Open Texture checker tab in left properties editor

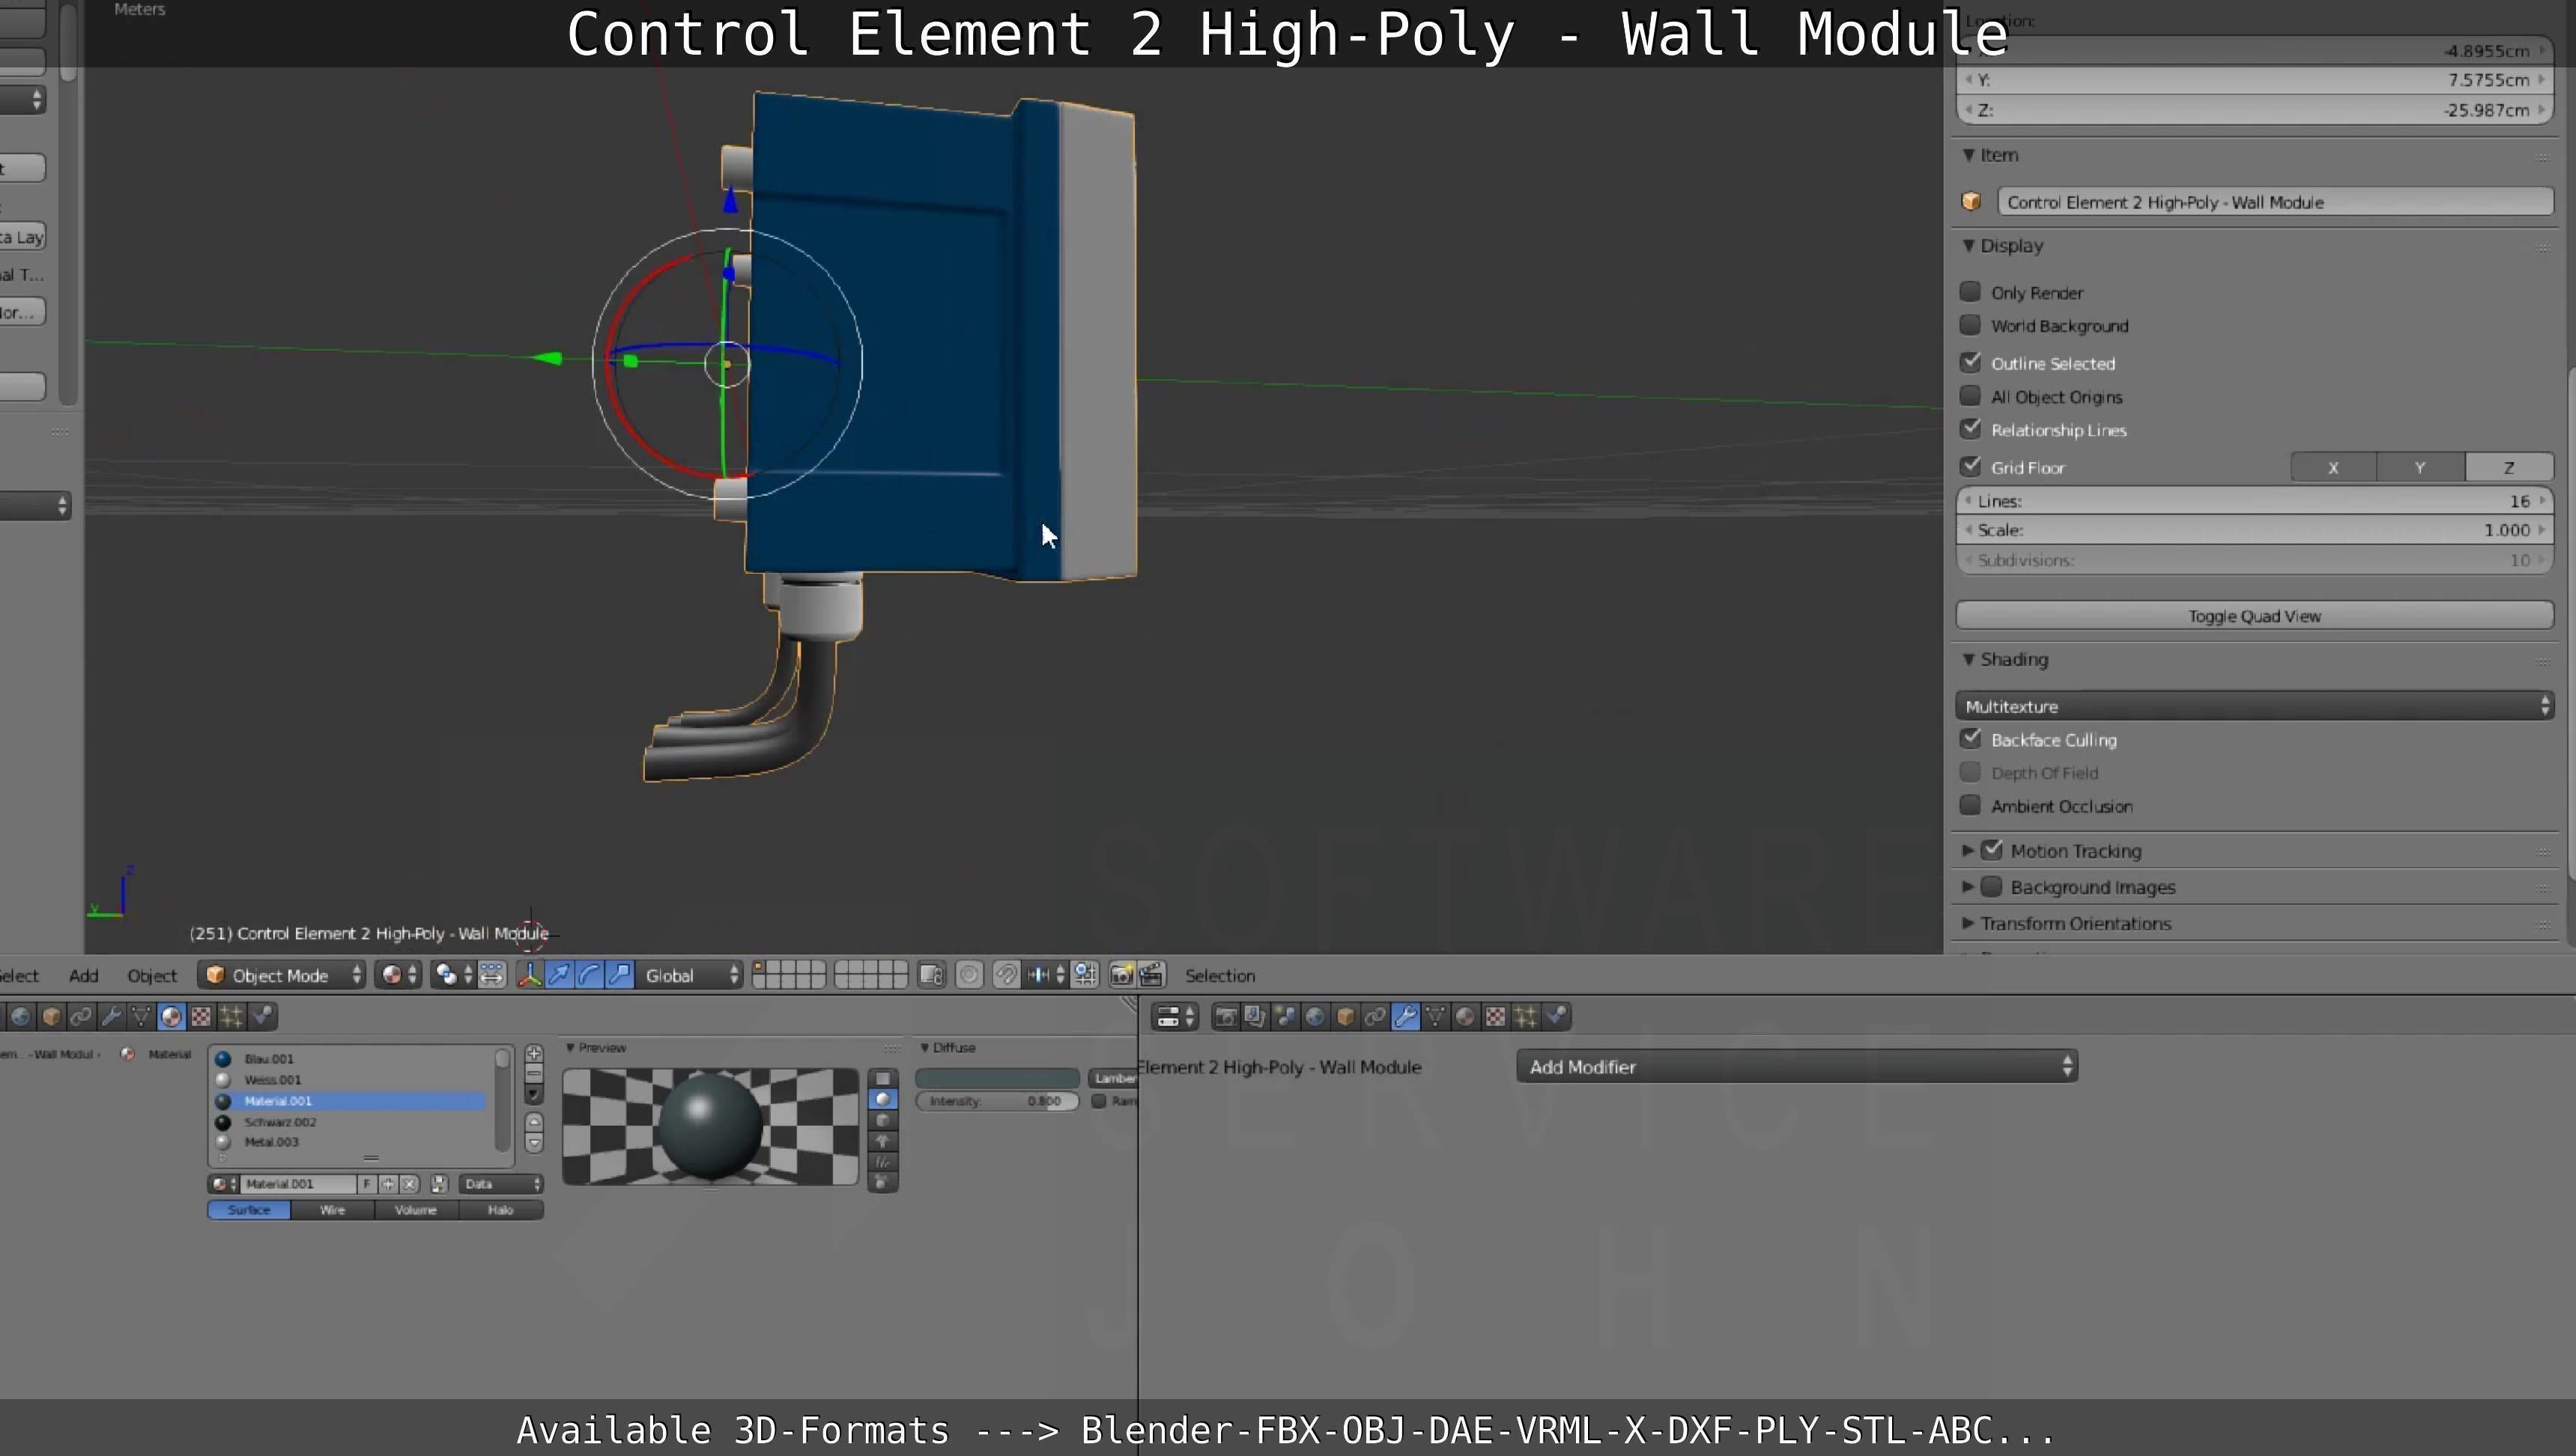[x=201, y=1017]
